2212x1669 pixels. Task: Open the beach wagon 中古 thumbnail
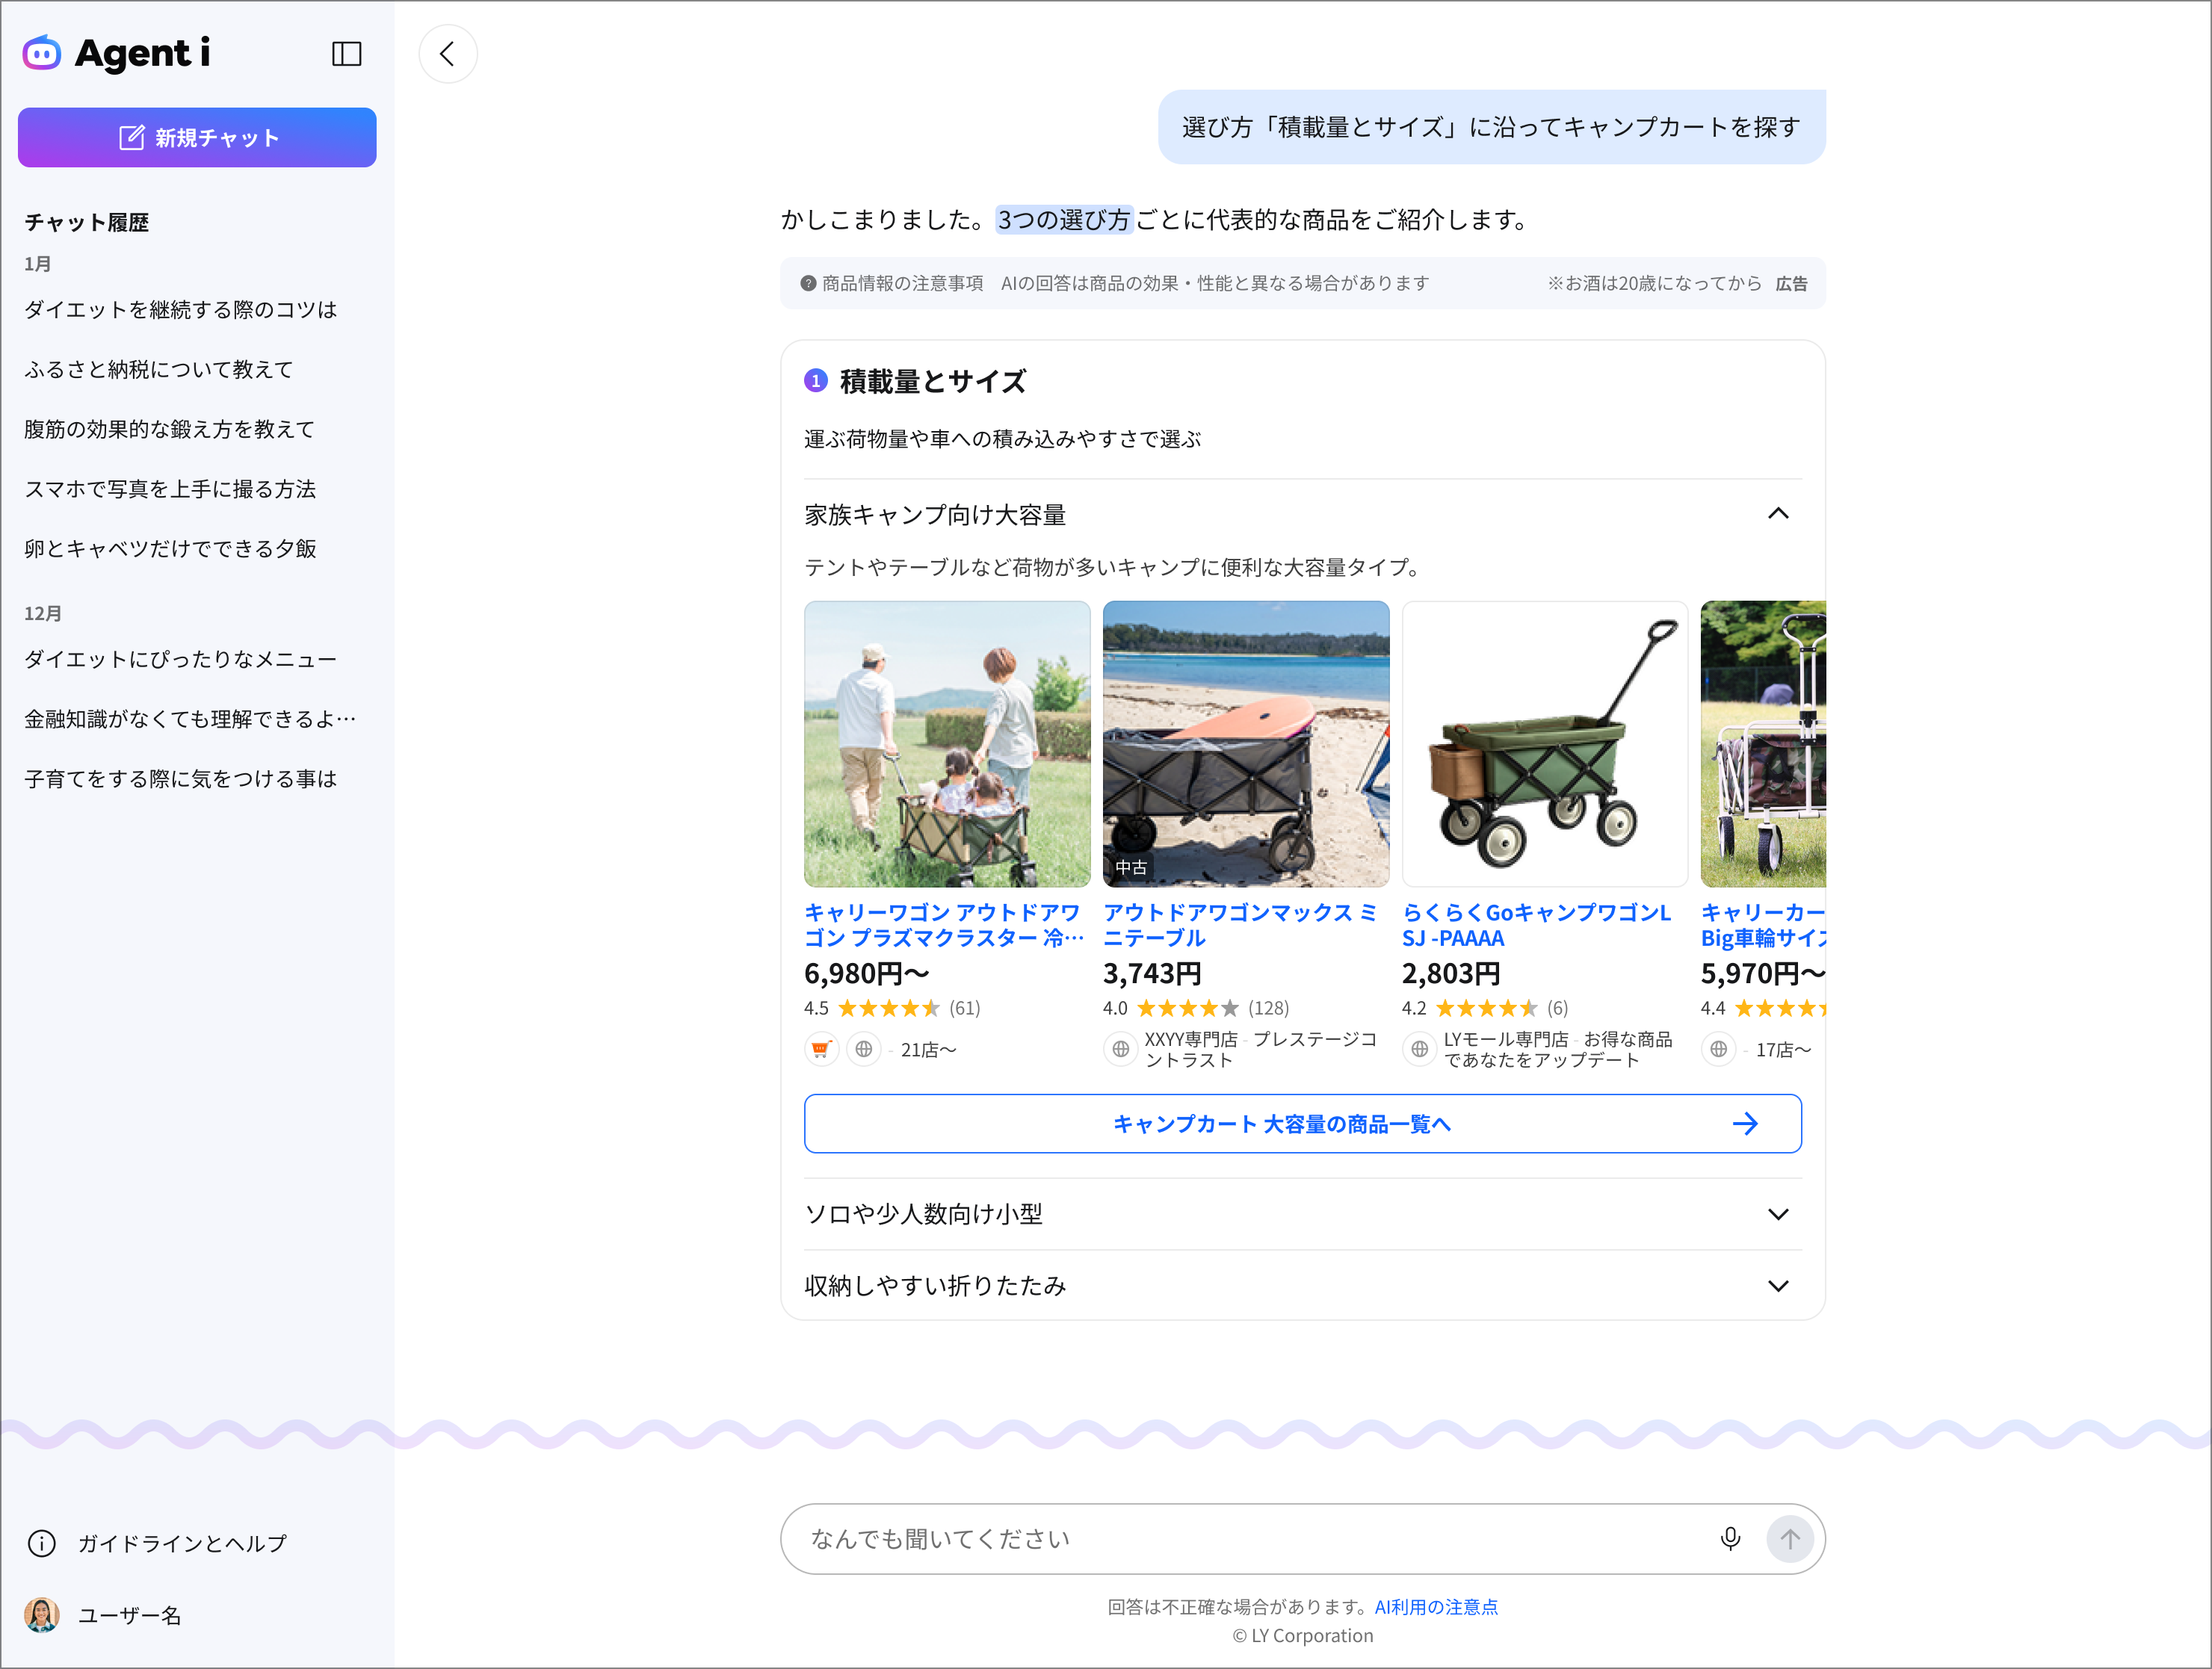(1245, 743)
